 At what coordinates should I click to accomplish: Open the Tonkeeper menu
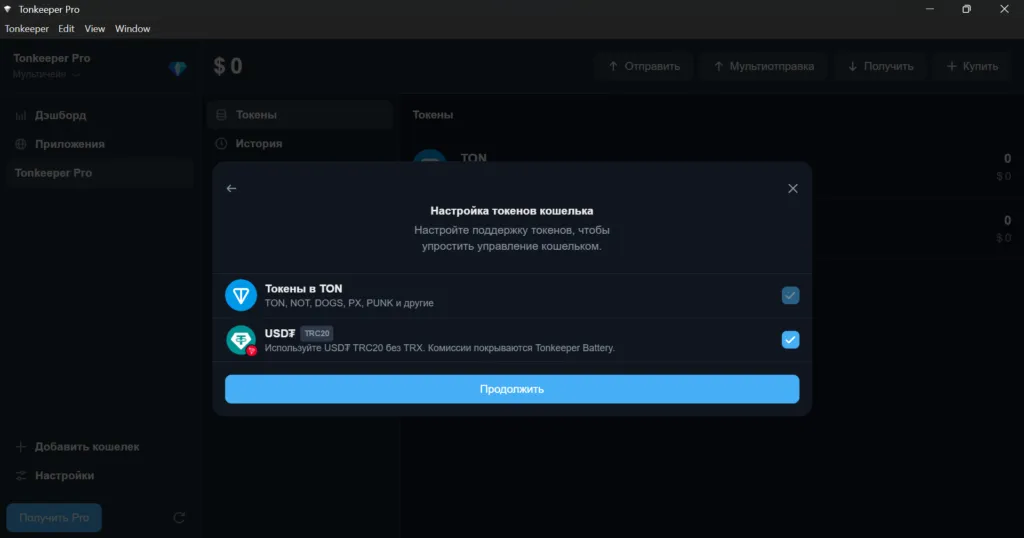click(27, 29)
